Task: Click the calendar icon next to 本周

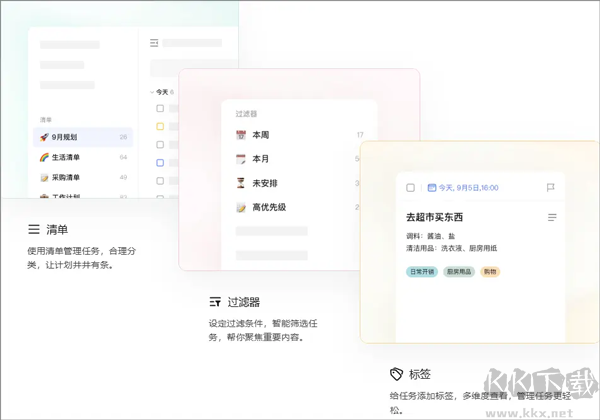Action: point(241,135)
